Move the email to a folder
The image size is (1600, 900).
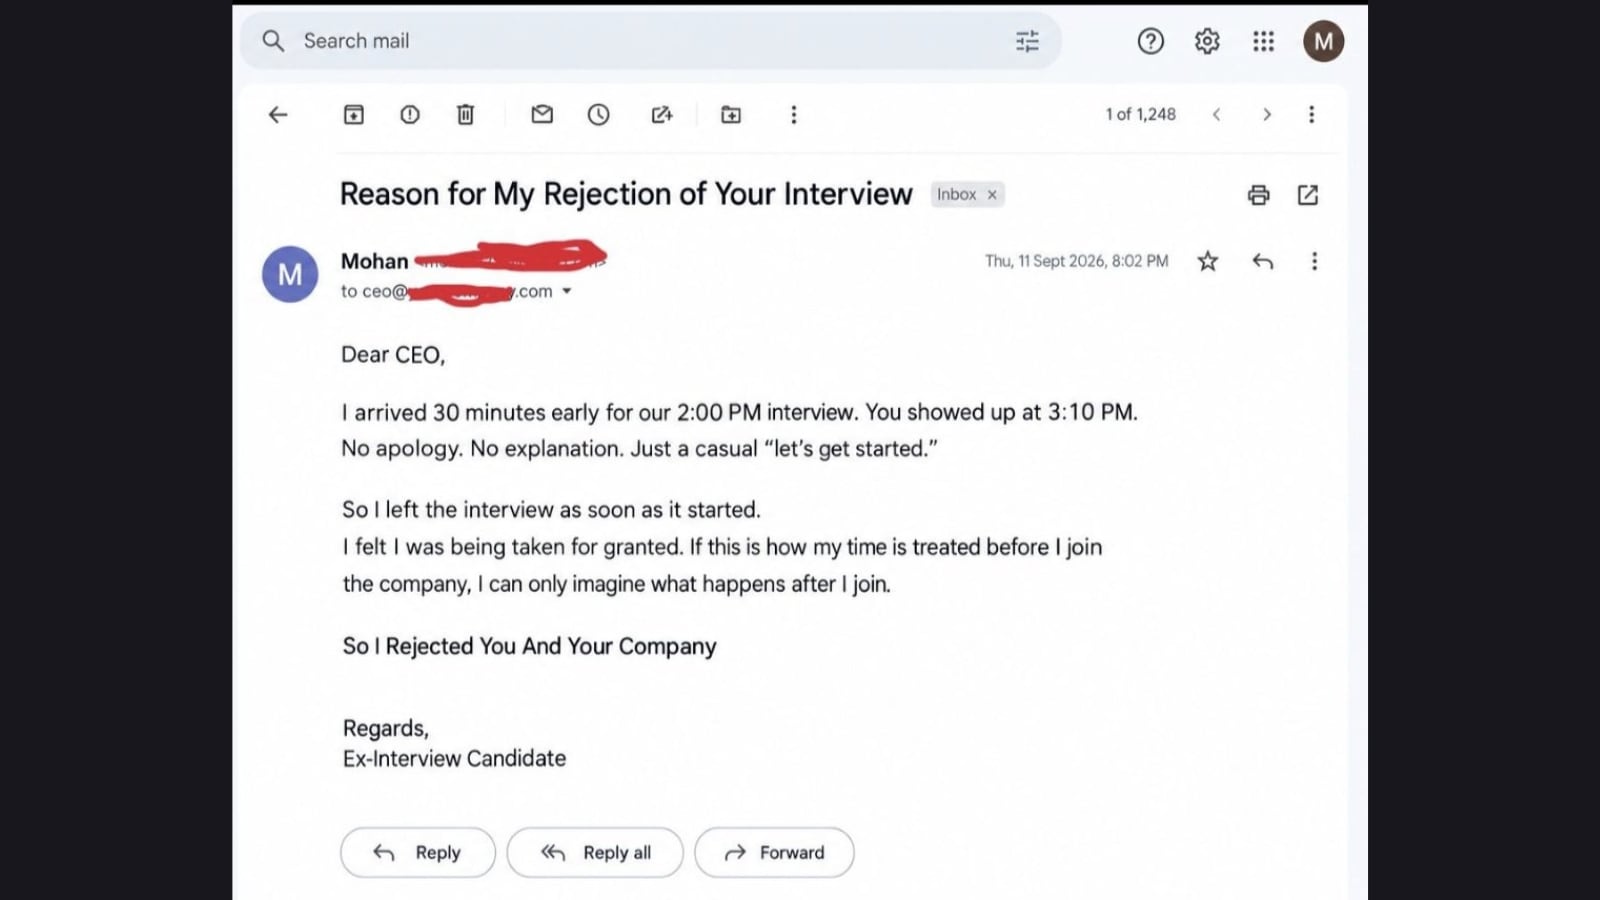[x=731, y=115]
